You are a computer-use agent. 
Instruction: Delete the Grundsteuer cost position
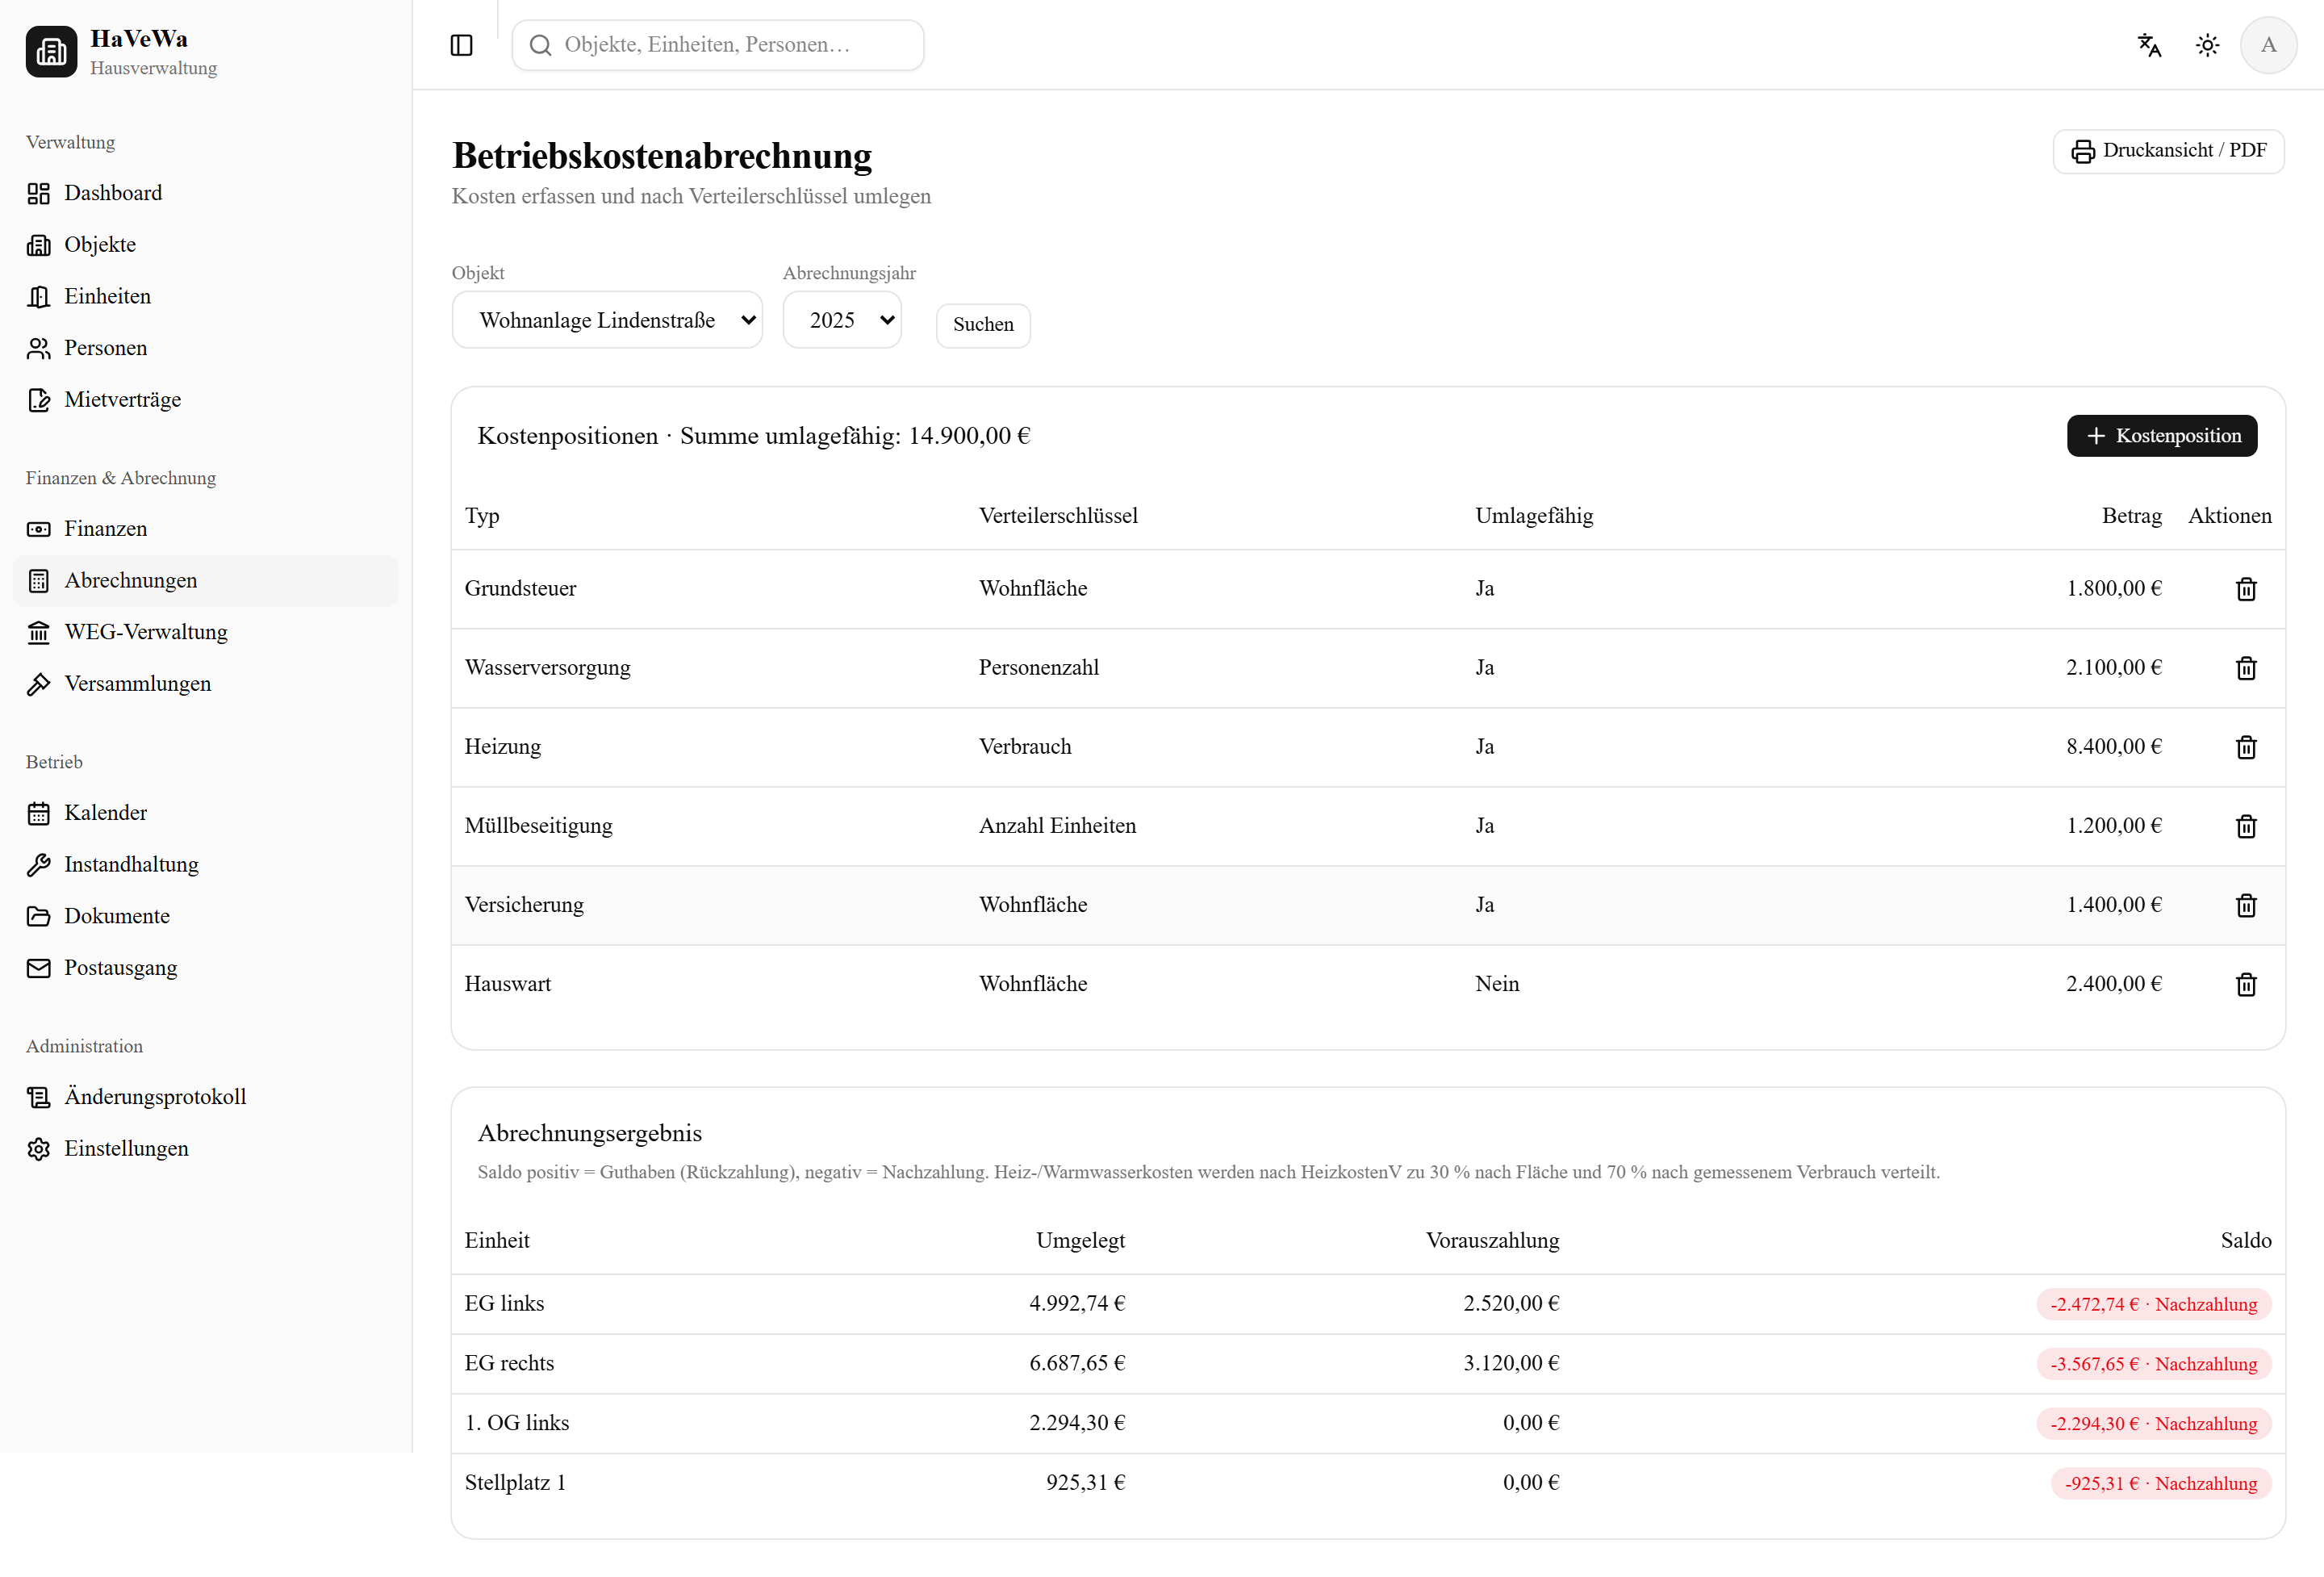click(2246, 589)
